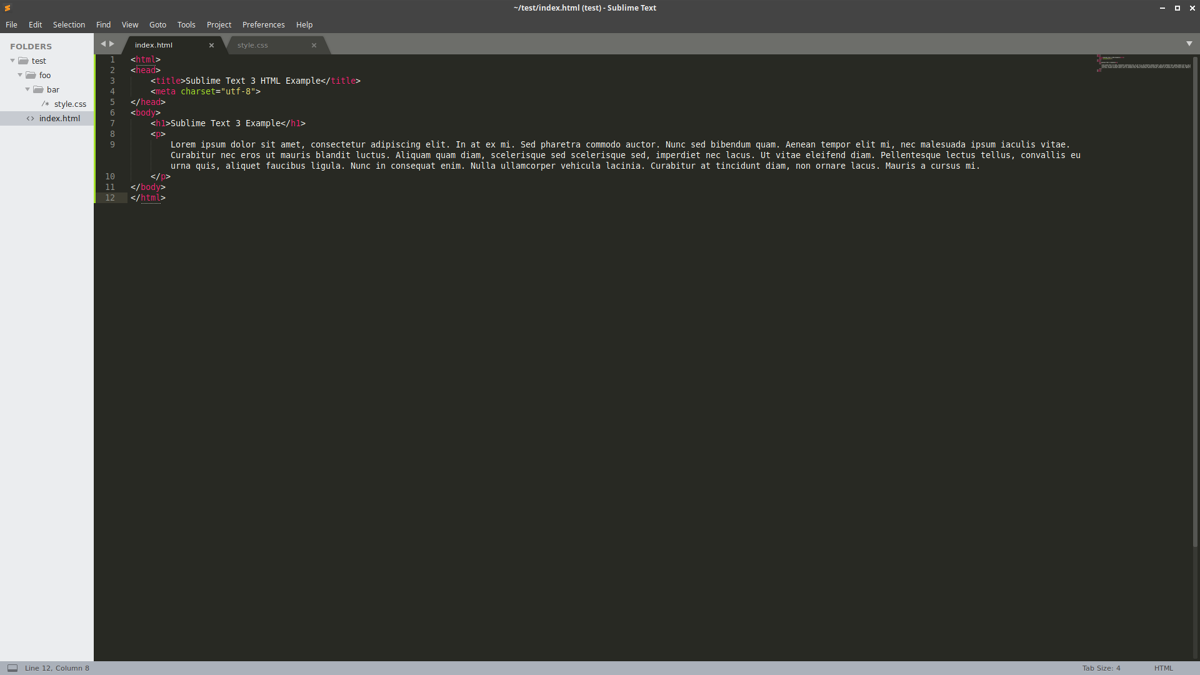Click the back navigation arrow icon
The image size is (1200, 675).
pyautogui.click(x=101, y=43)
